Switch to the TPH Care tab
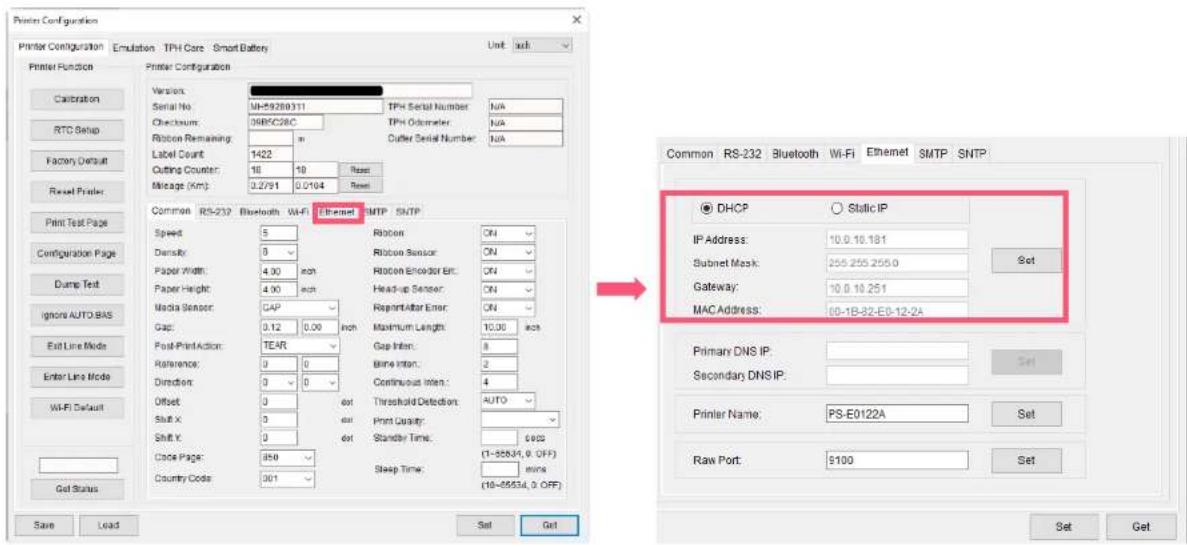Image resolution: width=1187 pixels, height=545 pixels. coord(183,48)
